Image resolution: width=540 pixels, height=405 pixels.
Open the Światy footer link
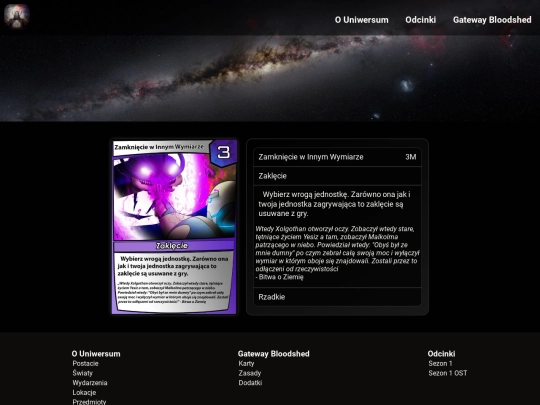(83, 373)
